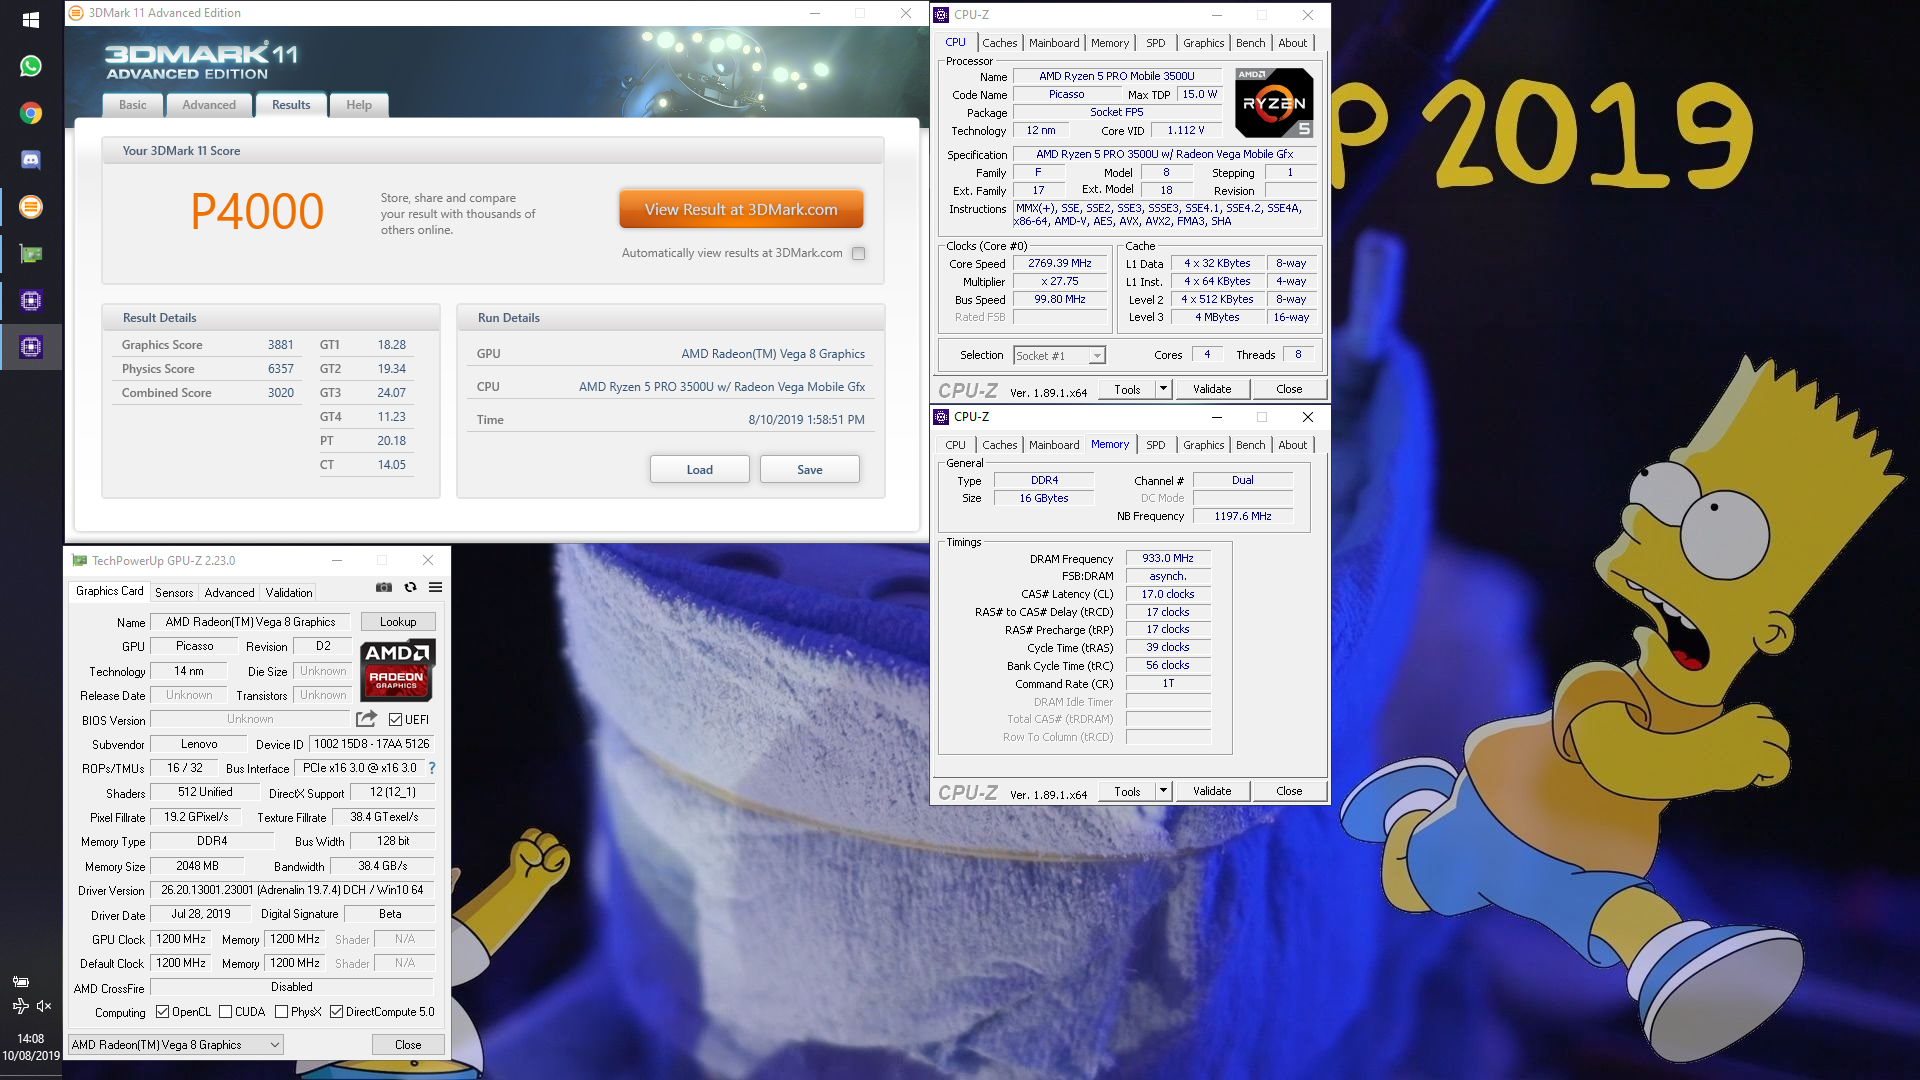Open the Advanced tab in GPU-Z
This screenshot has height=1080, width=1920.
(x=229, y=593)
